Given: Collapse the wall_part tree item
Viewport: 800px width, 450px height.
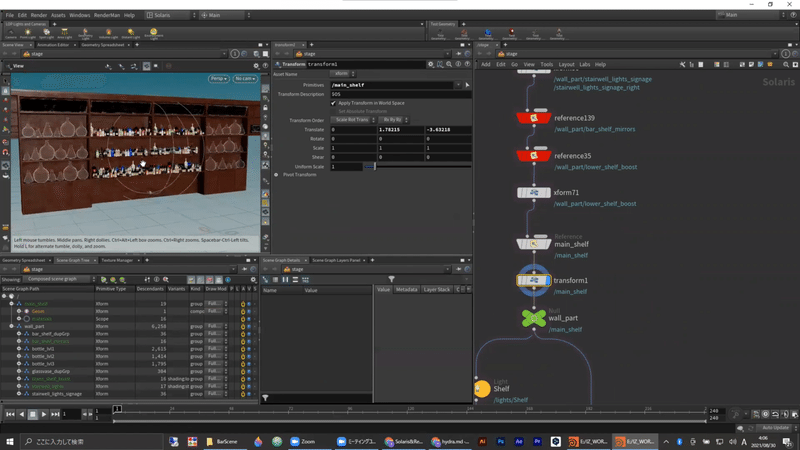Looking at the screenshot, I should point(11,327).
